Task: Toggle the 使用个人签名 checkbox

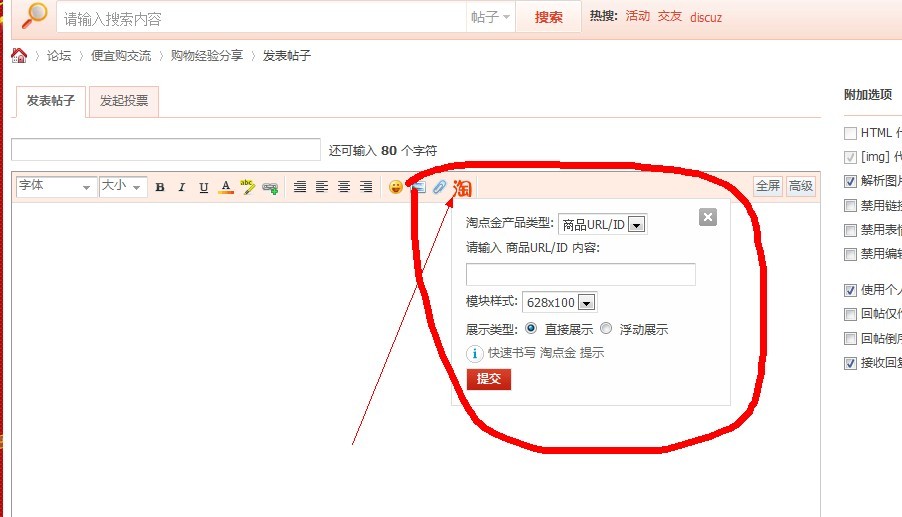Action: click(850, 290)
